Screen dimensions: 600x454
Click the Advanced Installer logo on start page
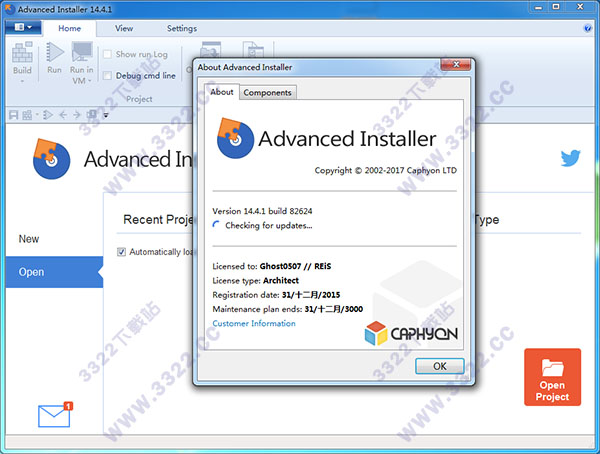coord(51,159)
